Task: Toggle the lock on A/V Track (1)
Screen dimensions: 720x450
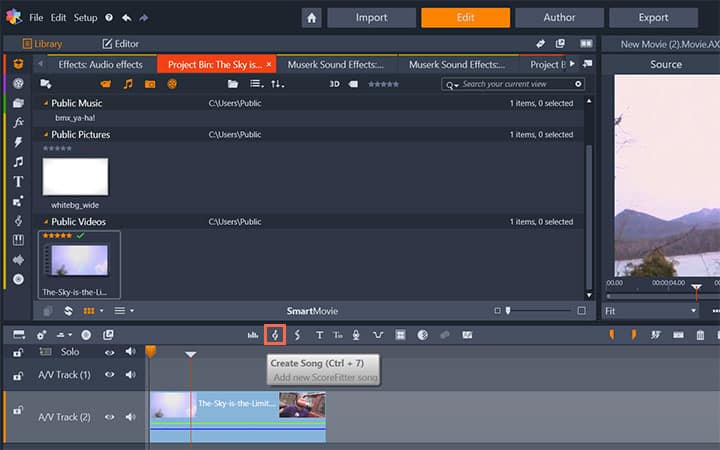Action: click(x=18, y=376)
